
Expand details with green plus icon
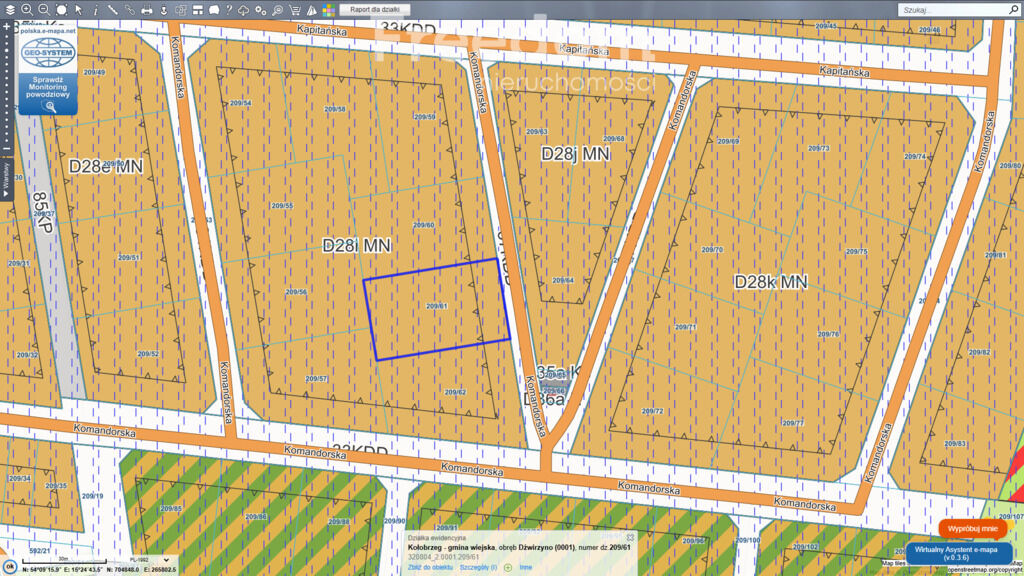click(x=507, y=567)
